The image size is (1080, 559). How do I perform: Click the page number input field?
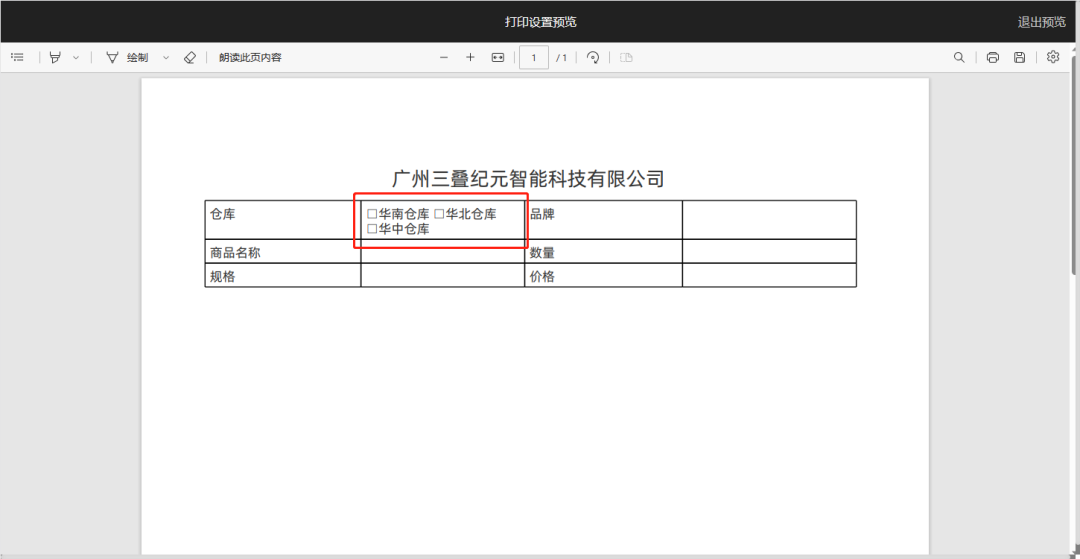(x=534, y=58)
